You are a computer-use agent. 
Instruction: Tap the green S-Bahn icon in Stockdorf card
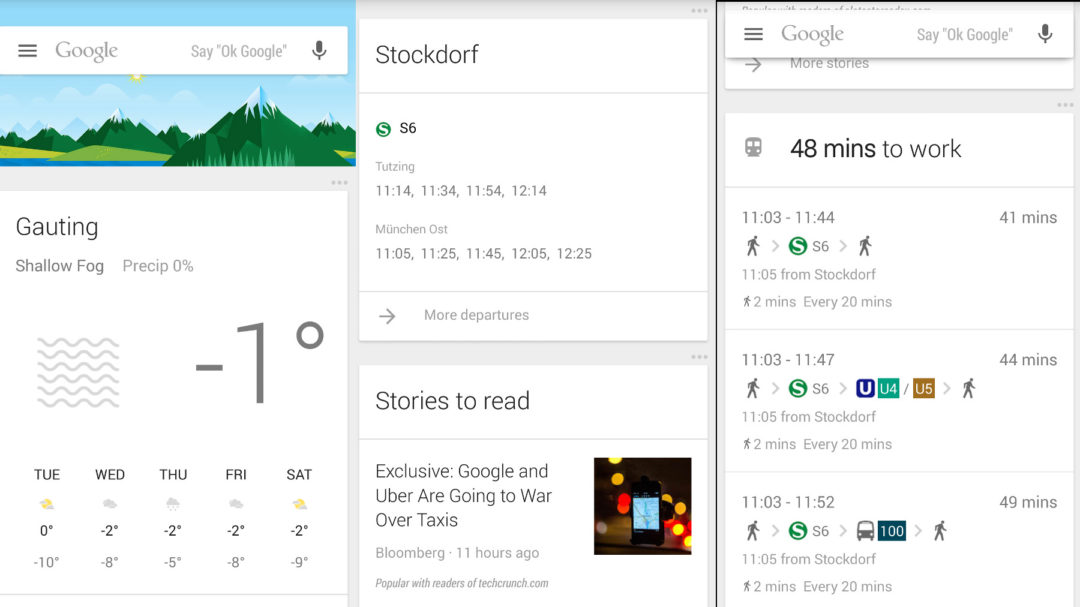pos(384,129)
